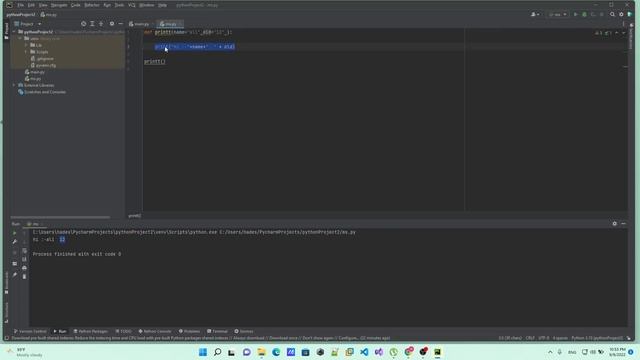Click the trash clear-all icon in Run panel

point(24,276)
